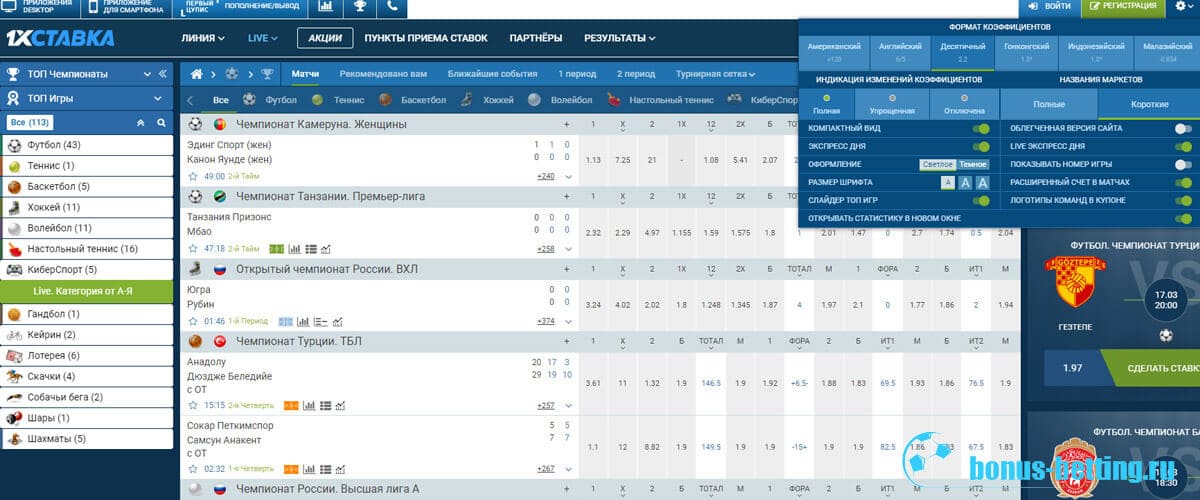Toggle Экспресс дня switch
The height and width of the screenshot is (500, 1200).
point(983,146)
